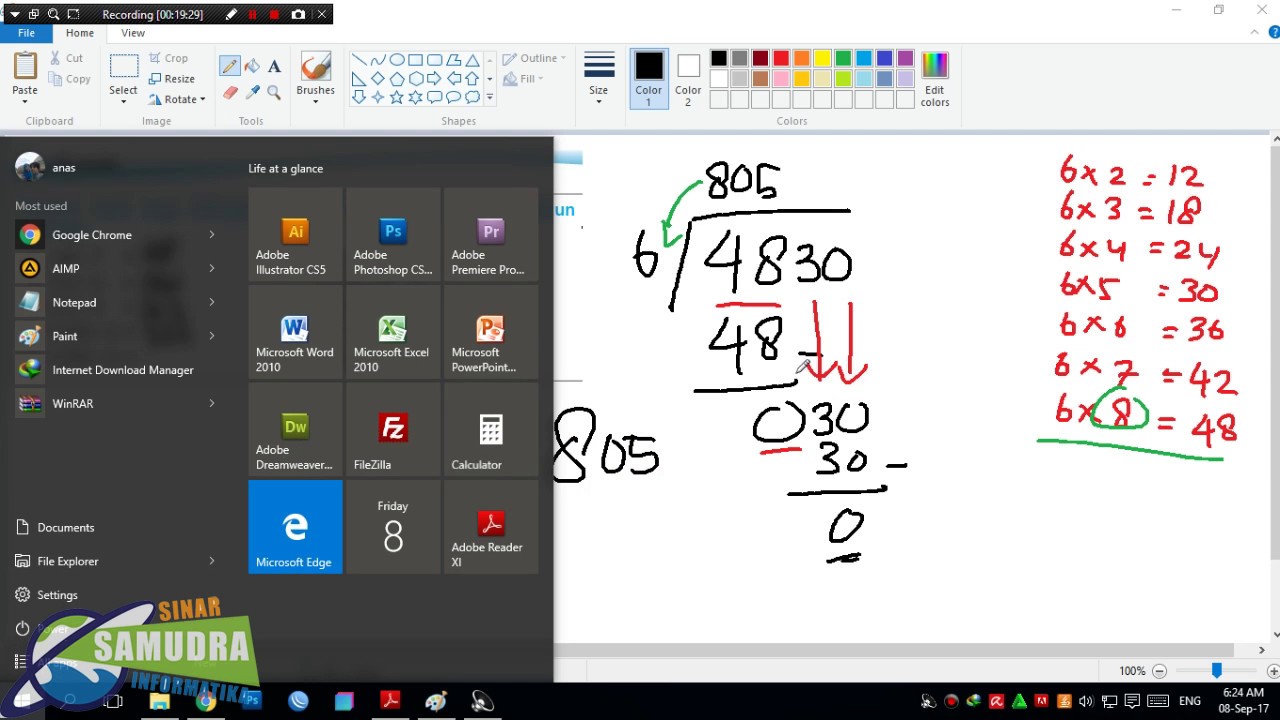Pick the Hexagon shape

[x=416, y=78]
